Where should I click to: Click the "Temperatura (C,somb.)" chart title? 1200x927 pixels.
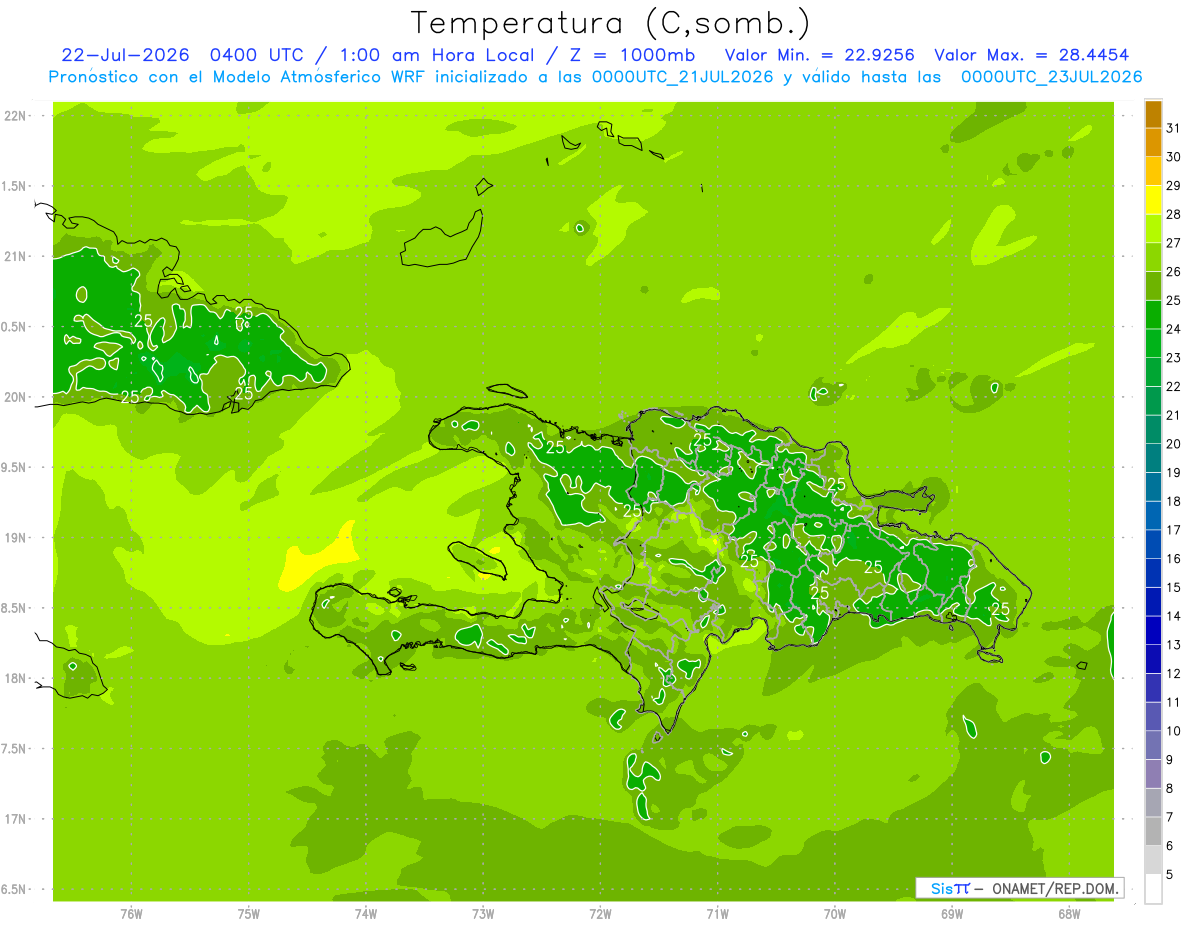(610, 24)
